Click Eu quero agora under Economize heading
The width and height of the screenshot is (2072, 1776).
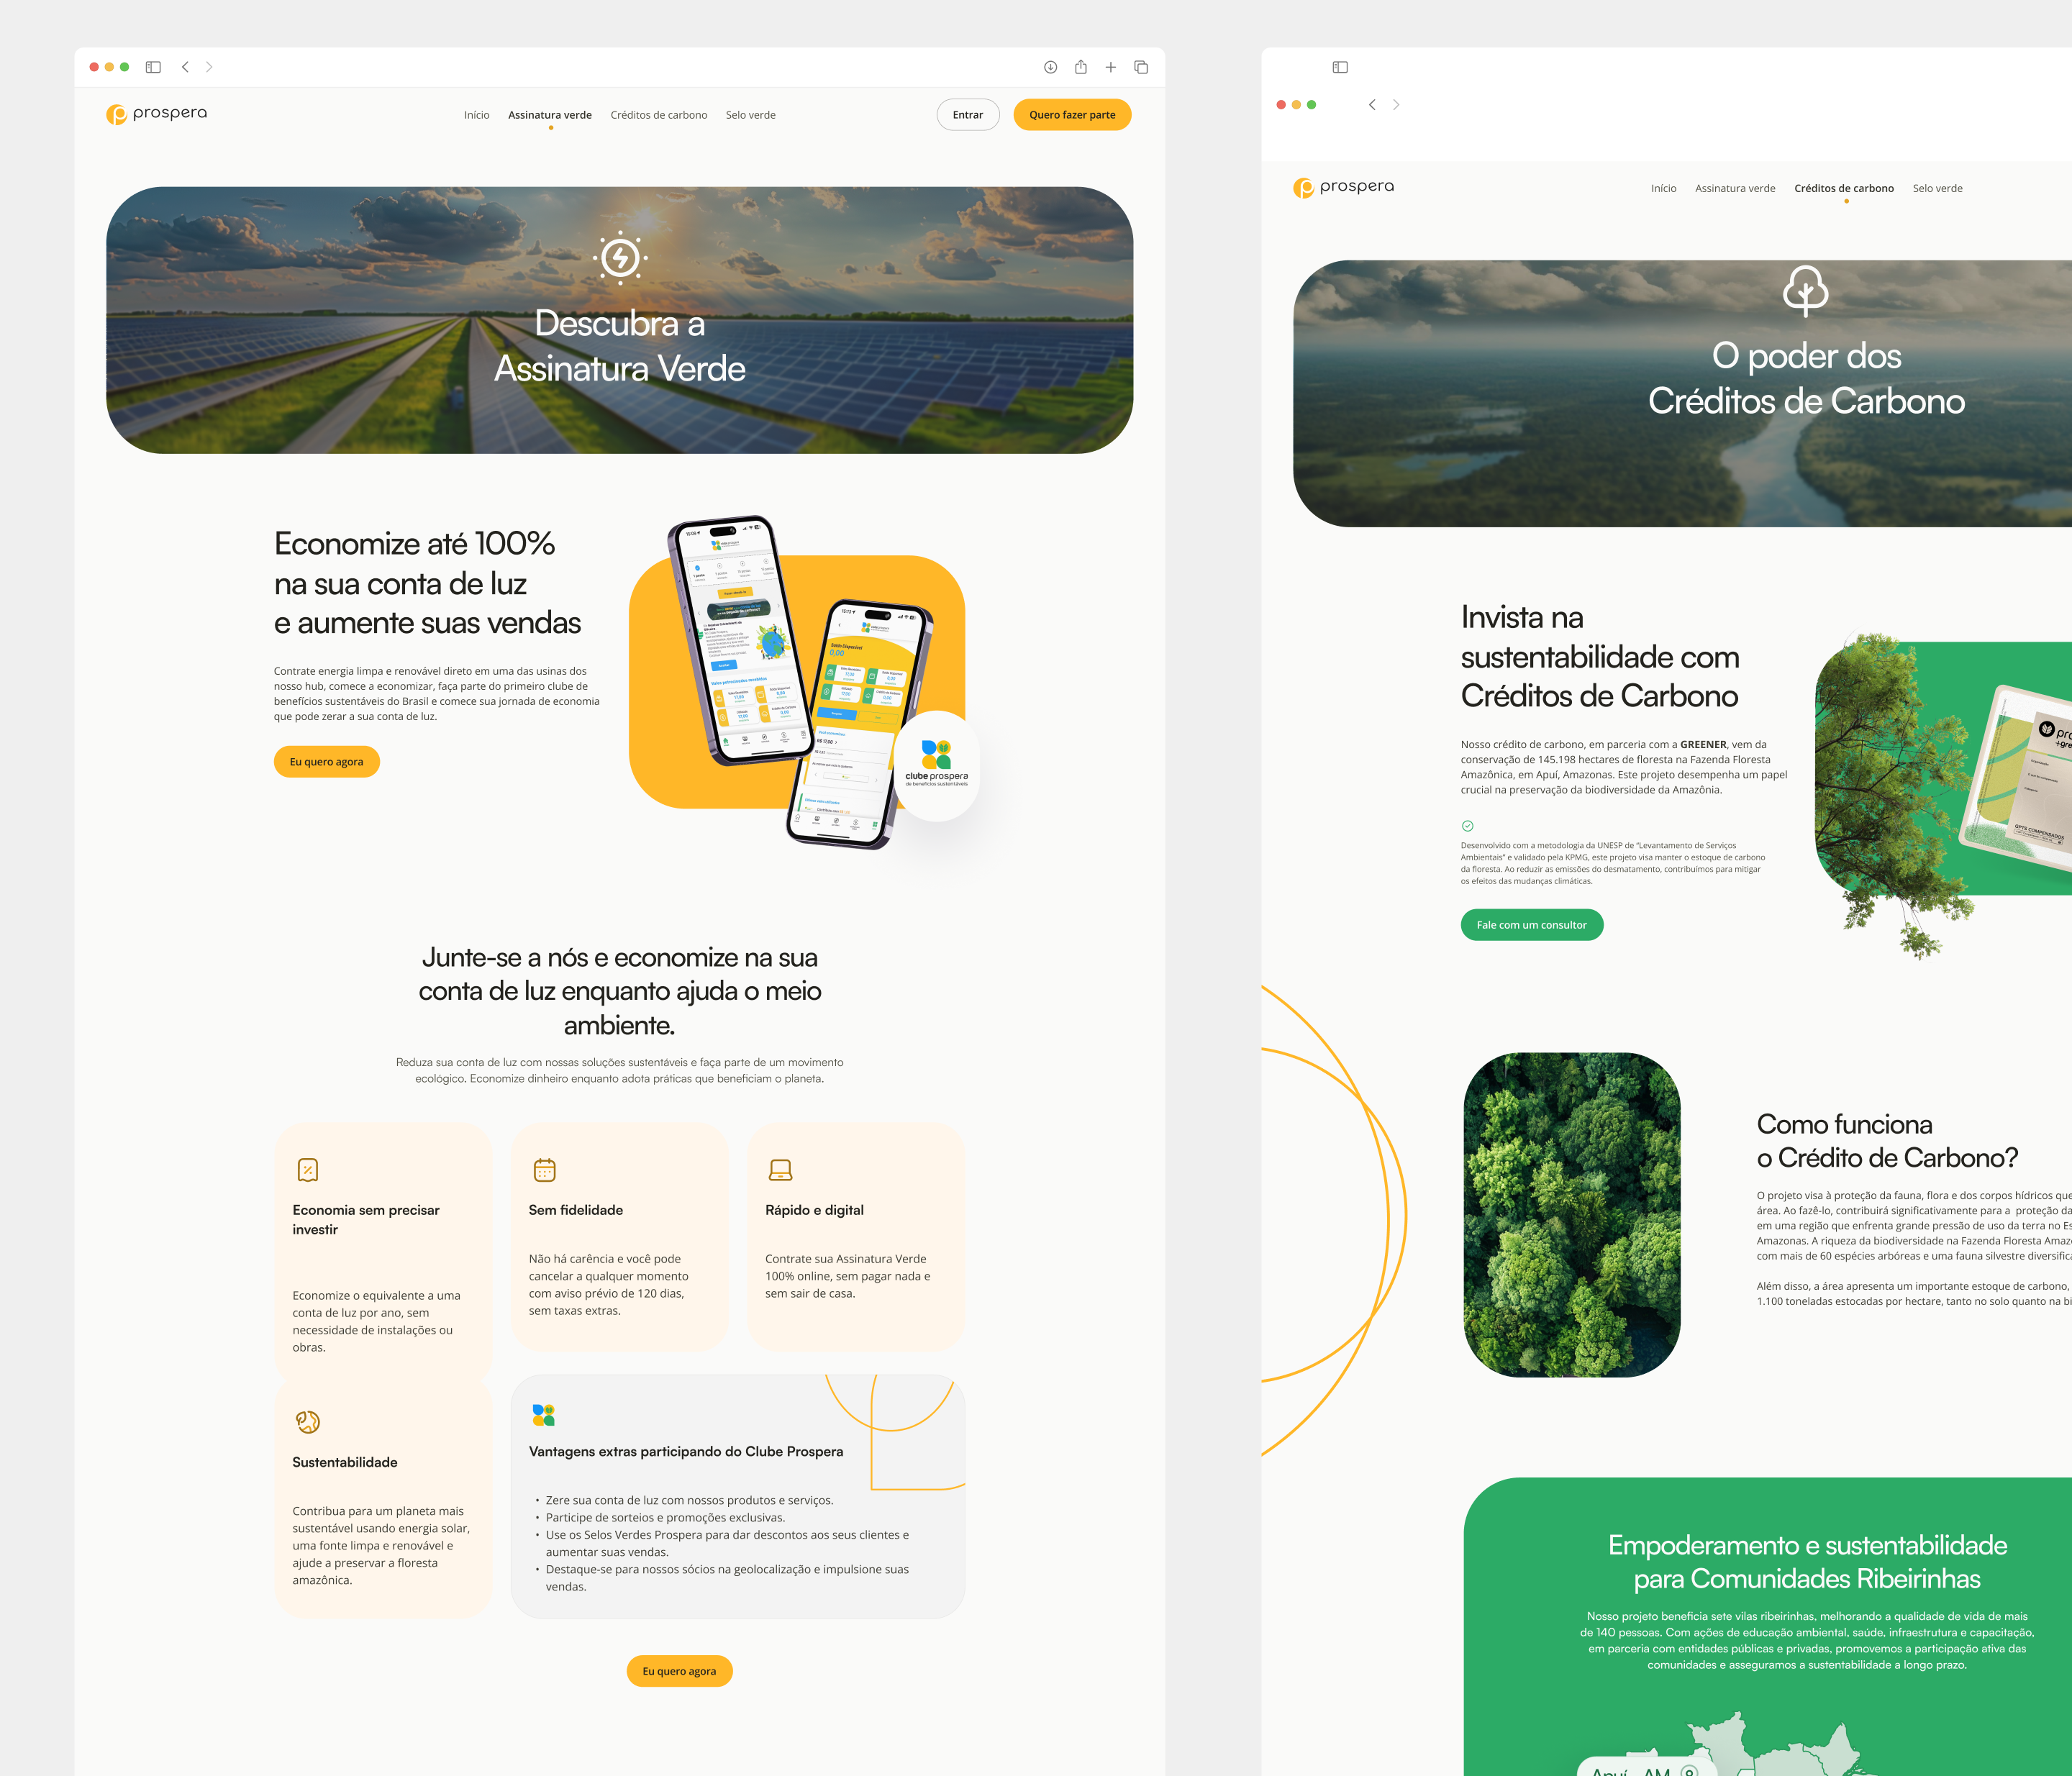coord(327,762)
